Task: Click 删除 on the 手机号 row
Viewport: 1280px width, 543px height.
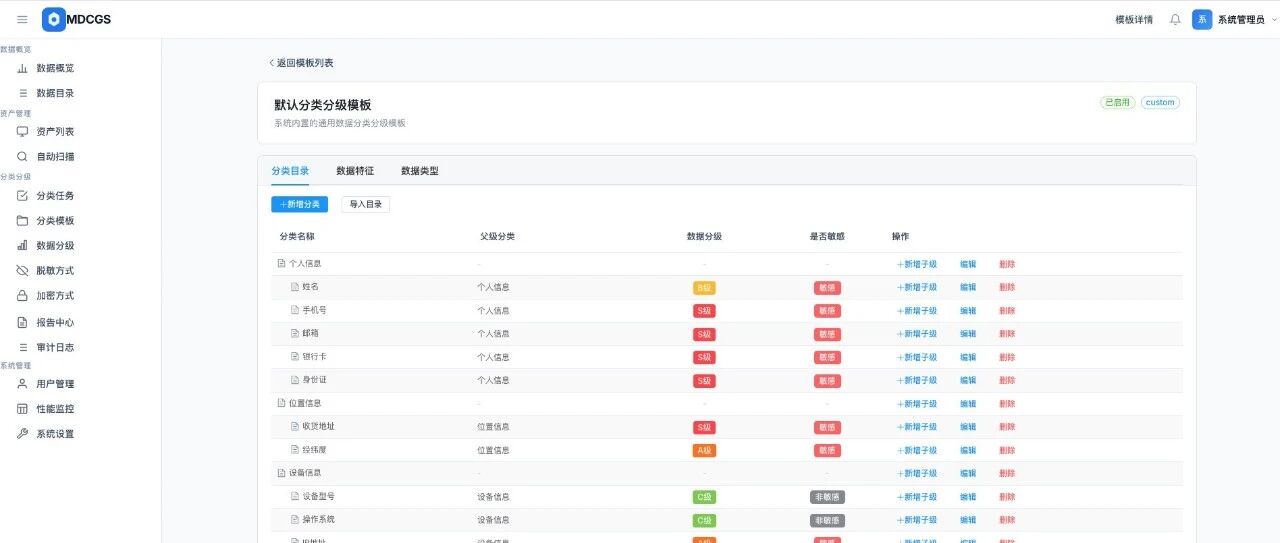Action: click(x=1007, y=310)
